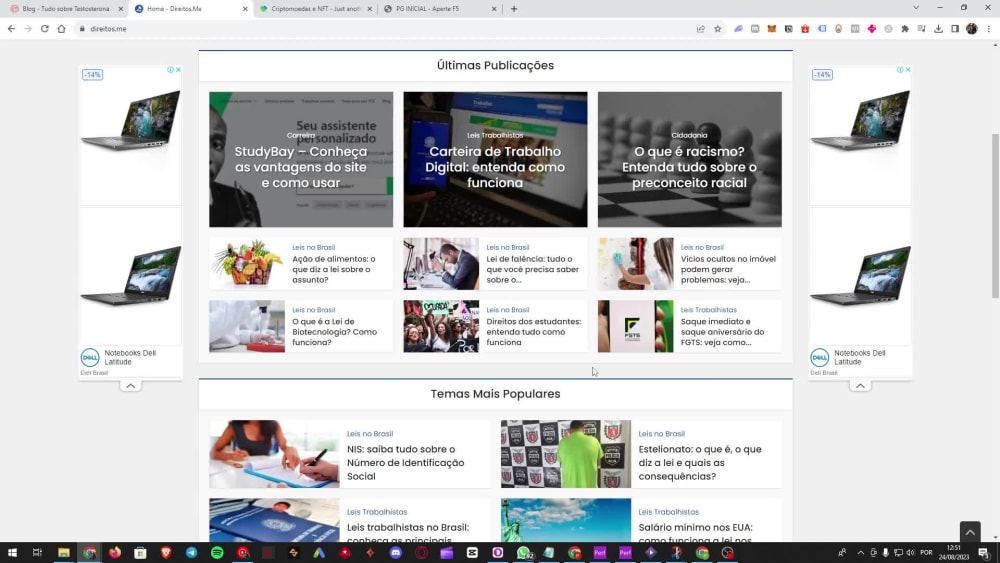
Task: Collapse the right Dell ad with chevron
Action: (860, 386)
